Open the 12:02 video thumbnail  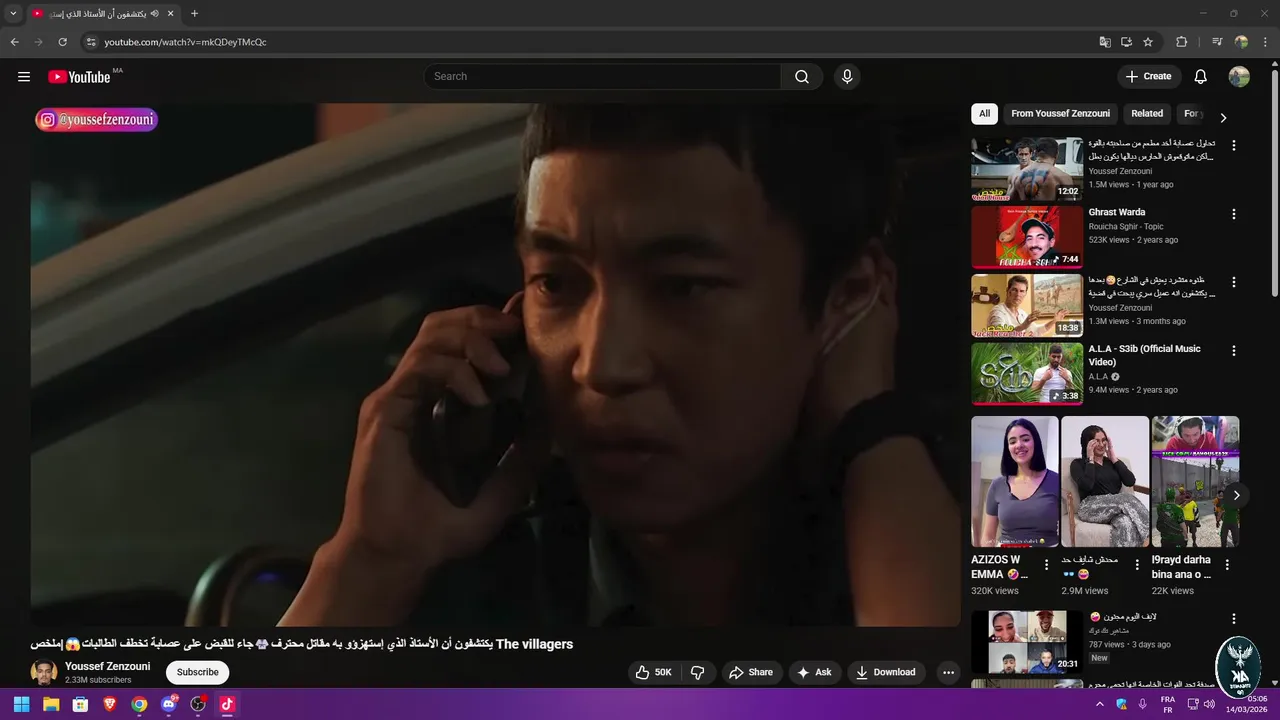1027,169
